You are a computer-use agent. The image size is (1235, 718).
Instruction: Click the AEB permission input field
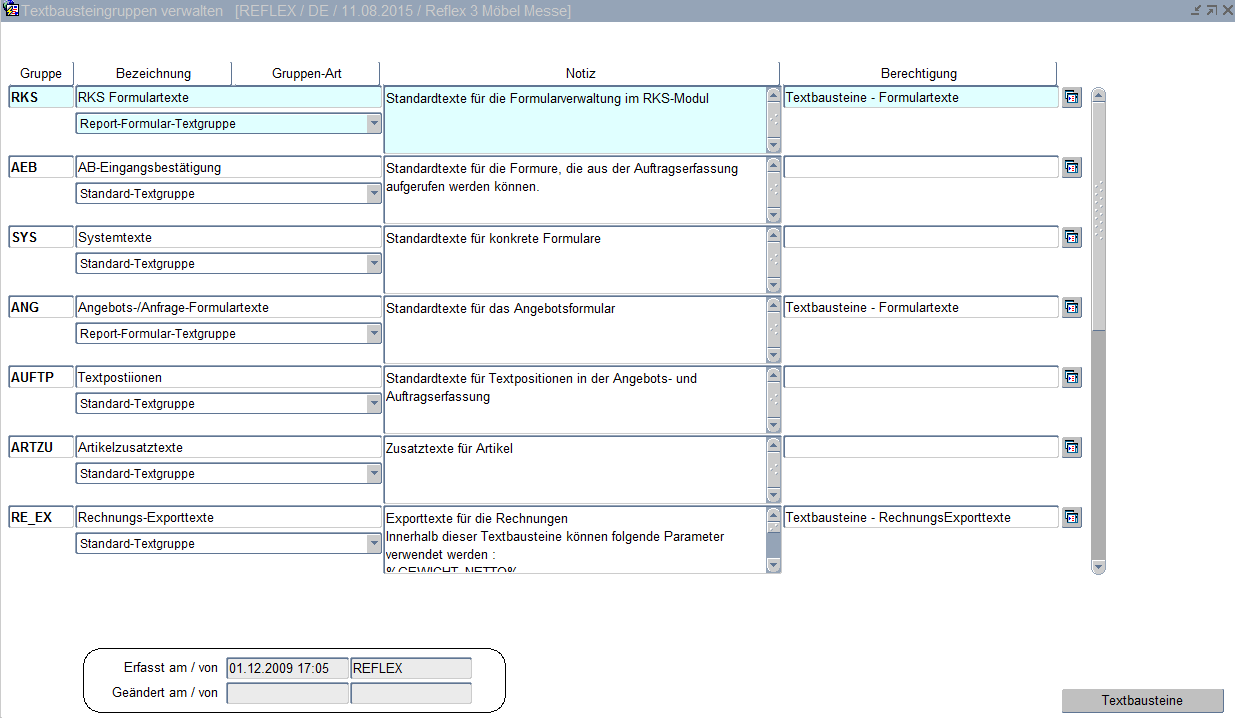point(920,168)
